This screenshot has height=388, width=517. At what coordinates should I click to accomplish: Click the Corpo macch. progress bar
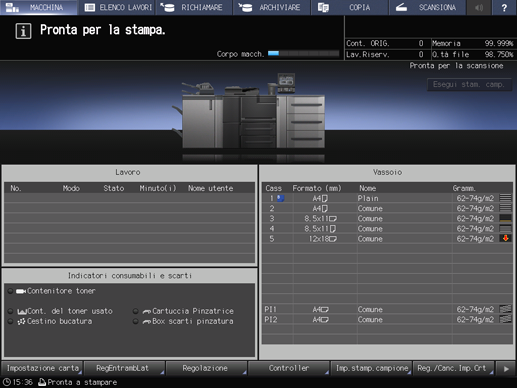[x=303, y=54]
